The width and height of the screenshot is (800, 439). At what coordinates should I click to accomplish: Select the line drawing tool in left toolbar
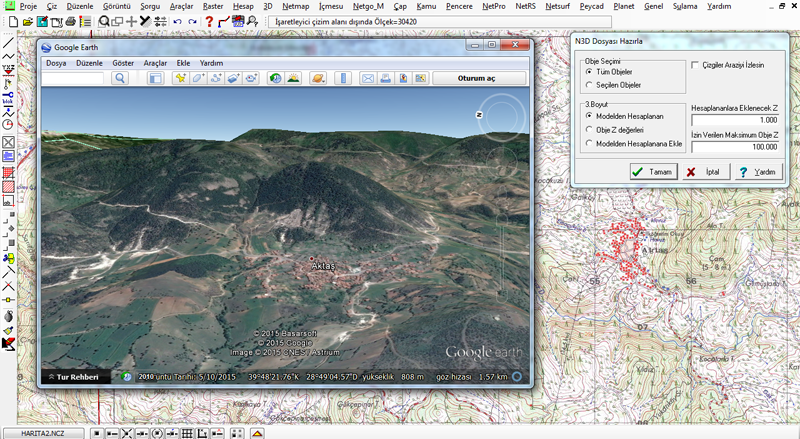click(x=8, y=43)
